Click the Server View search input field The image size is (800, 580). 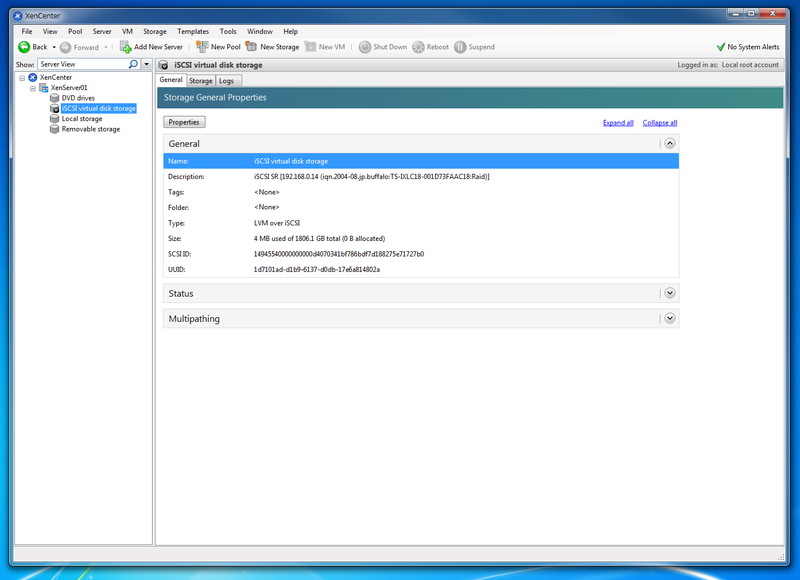coord(83,64)
